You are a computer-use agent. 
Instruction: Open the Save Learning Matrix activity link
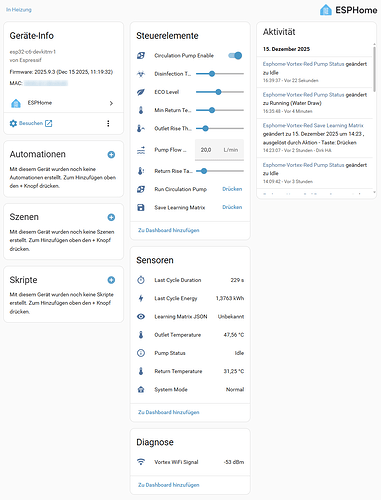click(313, 126)
